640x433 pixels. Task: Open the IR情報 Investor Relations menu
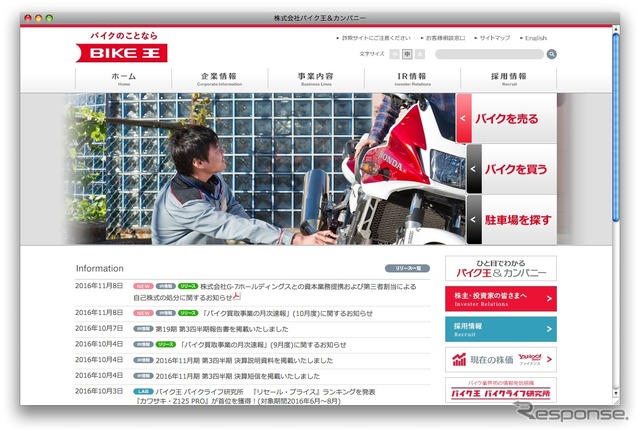click(x=411, y=79)
